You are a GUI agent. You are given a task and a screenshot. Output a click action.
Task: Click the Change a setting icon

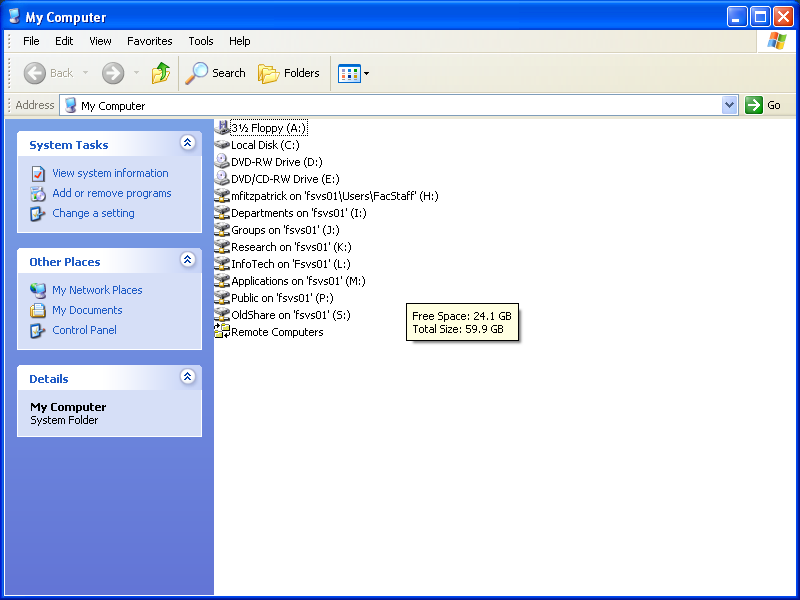(x=38, y=213)
